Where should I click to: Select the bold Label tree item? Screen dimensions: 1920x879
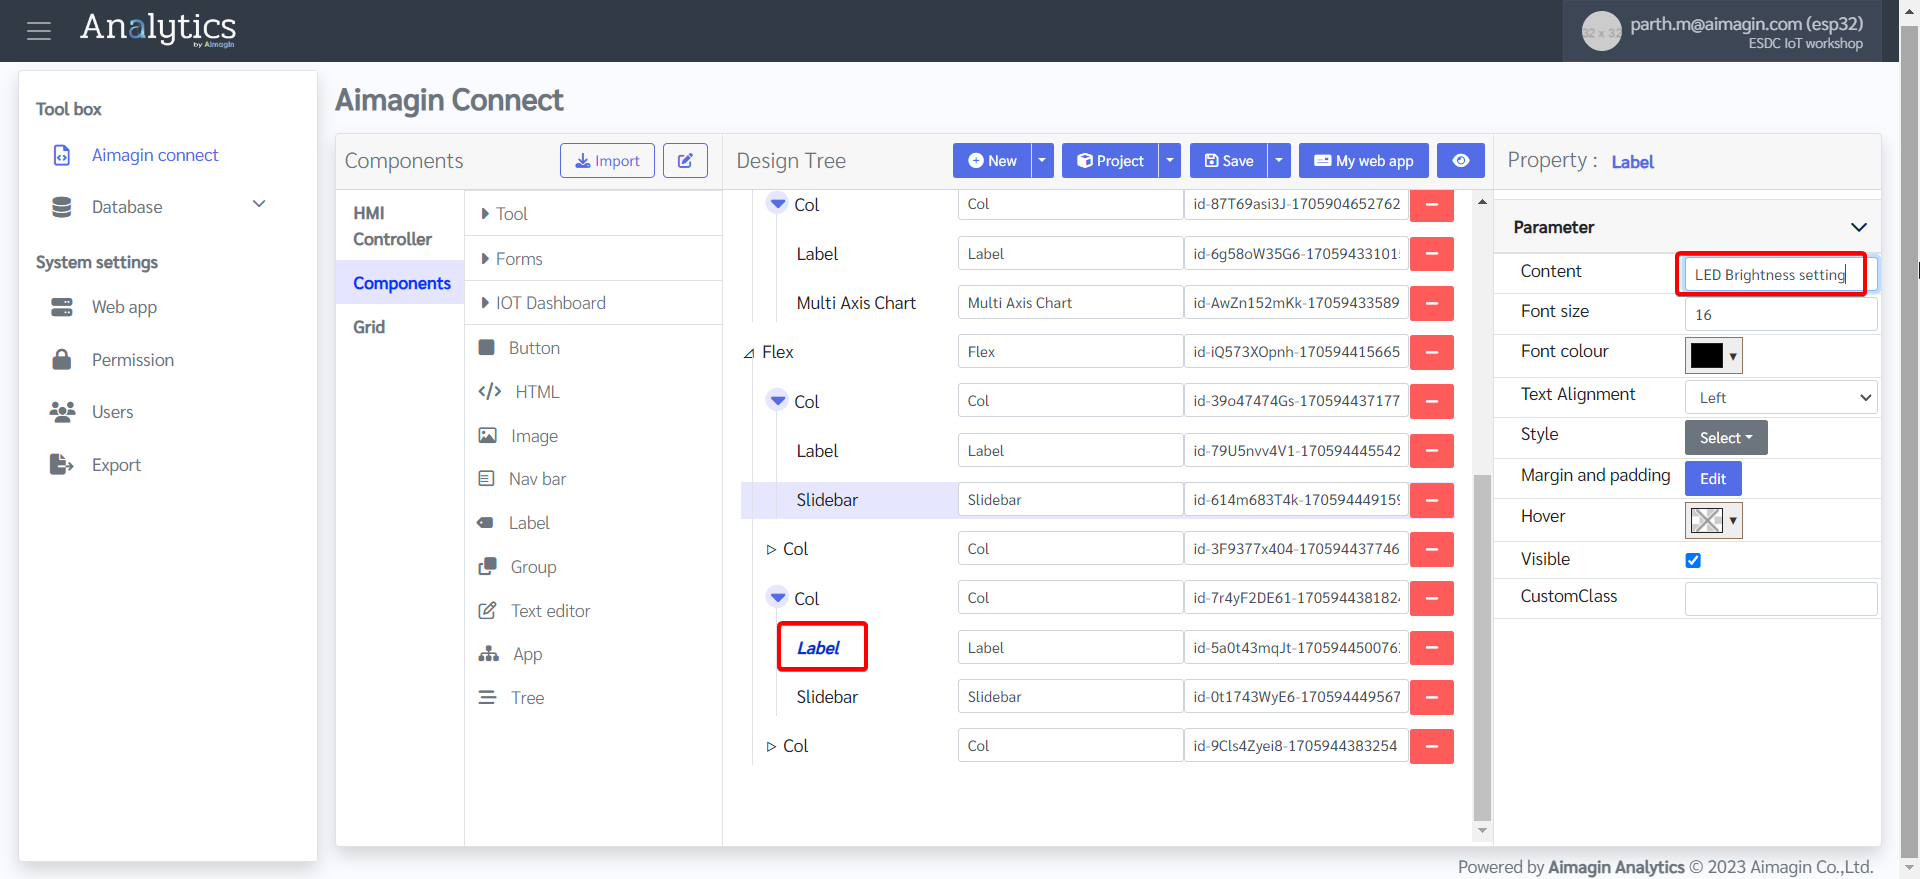(818, 648)
